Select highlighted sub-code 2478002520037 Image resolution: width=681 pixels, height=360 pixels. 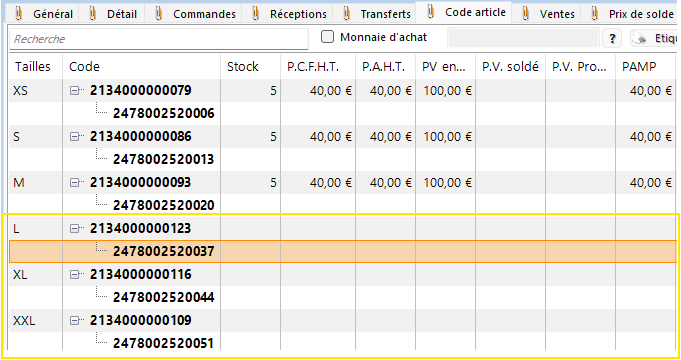164,251
